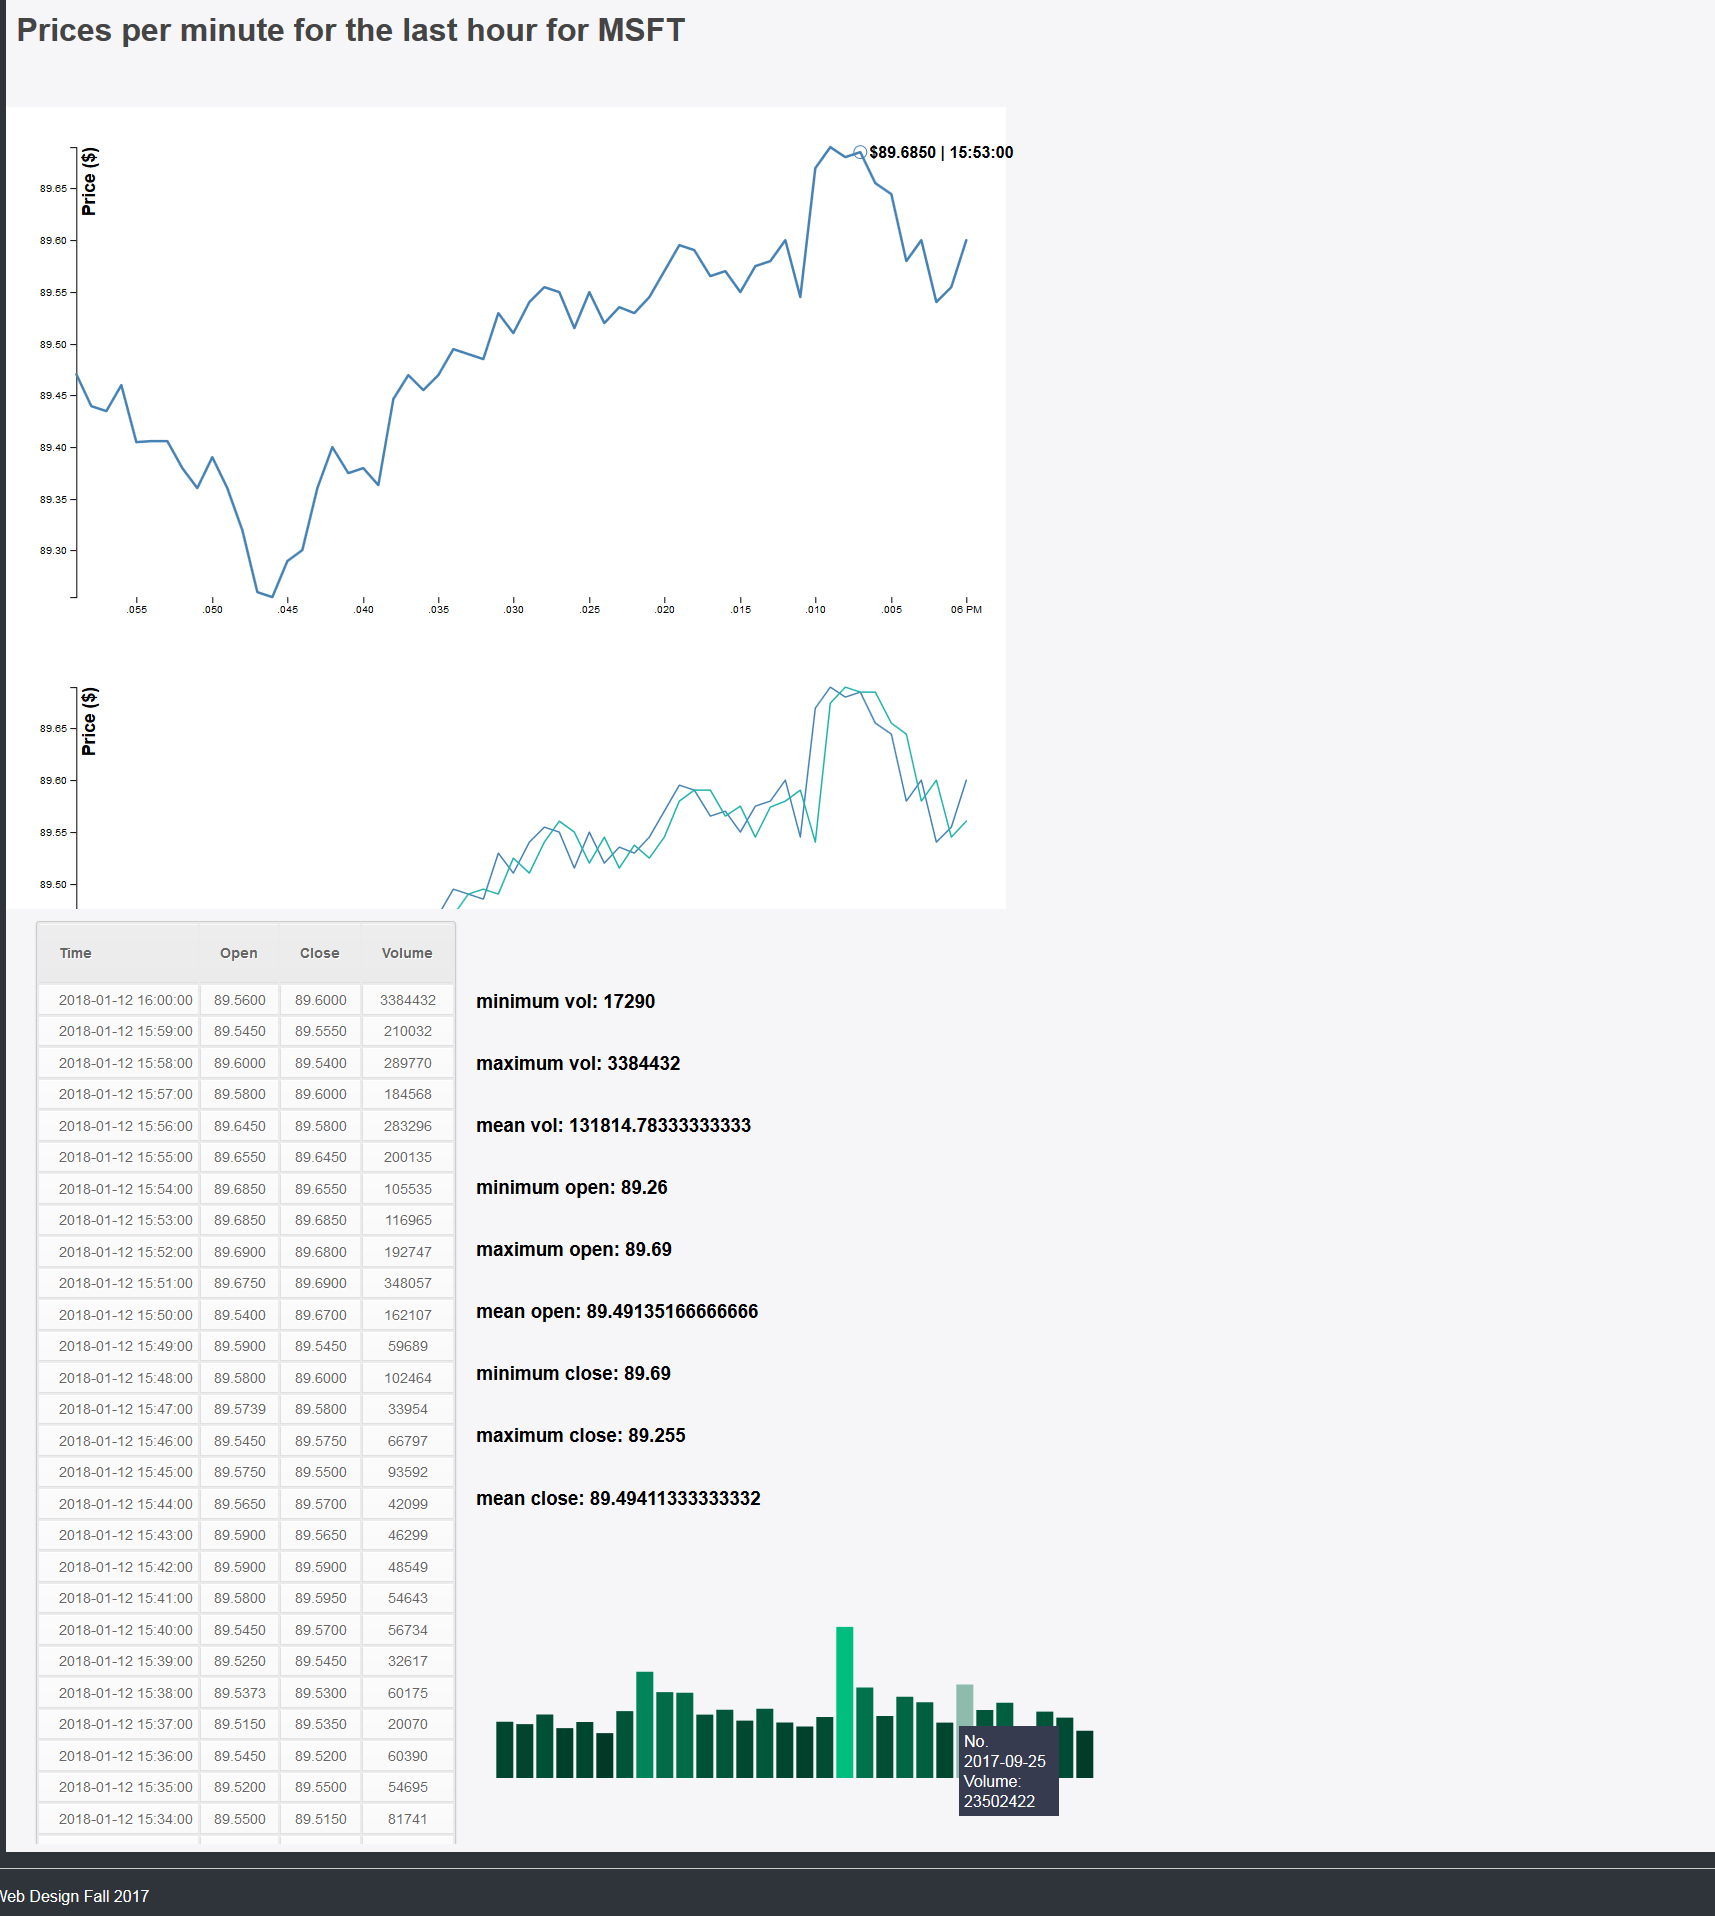
Task: Select the Close column header
Action: click(x=320, y=953)
